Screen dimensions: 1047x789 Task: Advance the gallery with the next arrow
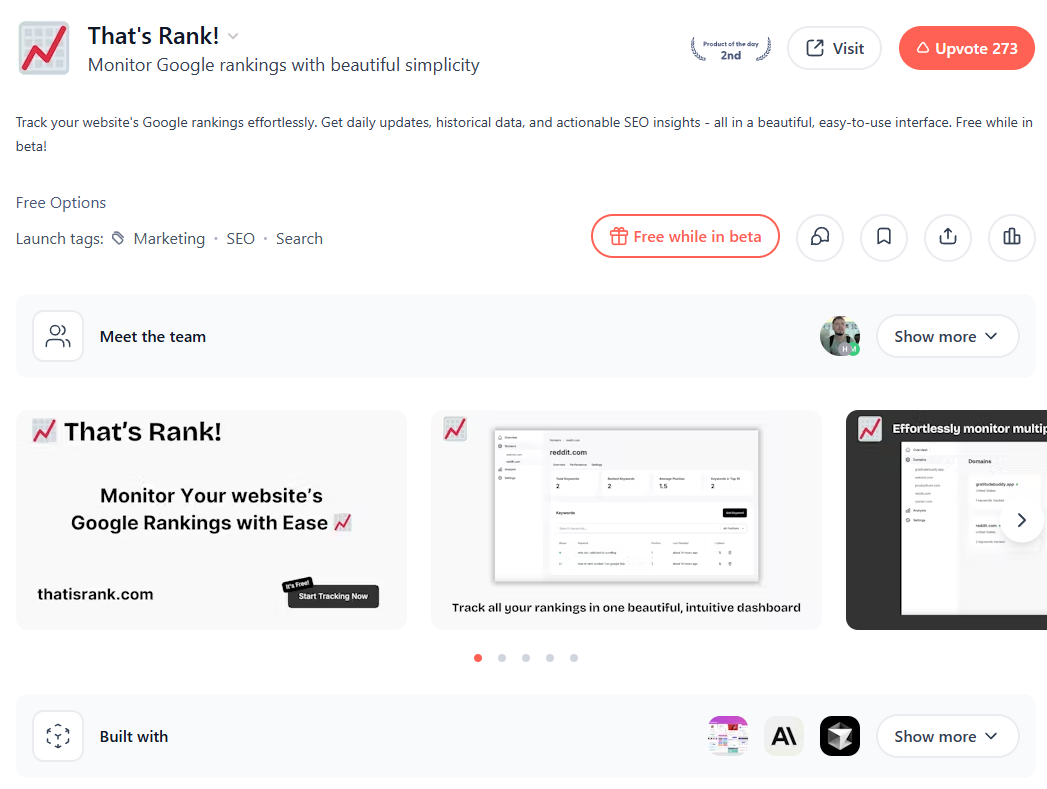tap(1021, 521)
